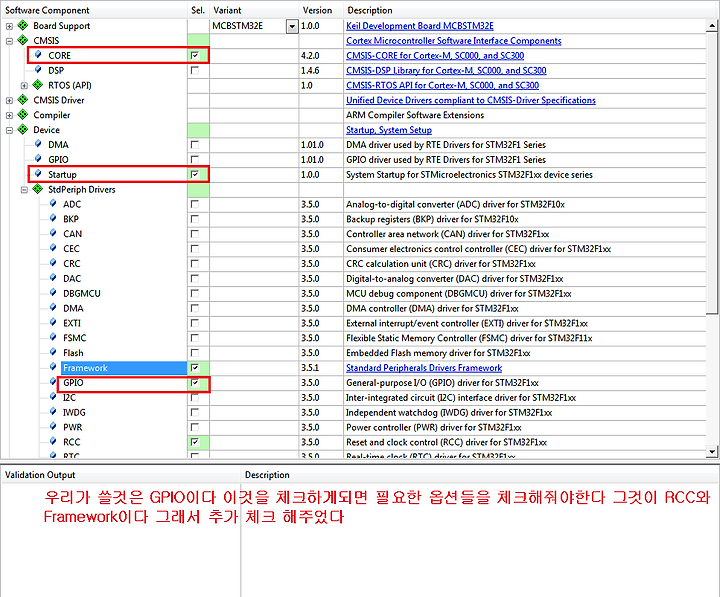Viewport: 720px width, 597px height.
Task: Open the MCBSTM32E variant dropdown
Action: tap(292, 26)
